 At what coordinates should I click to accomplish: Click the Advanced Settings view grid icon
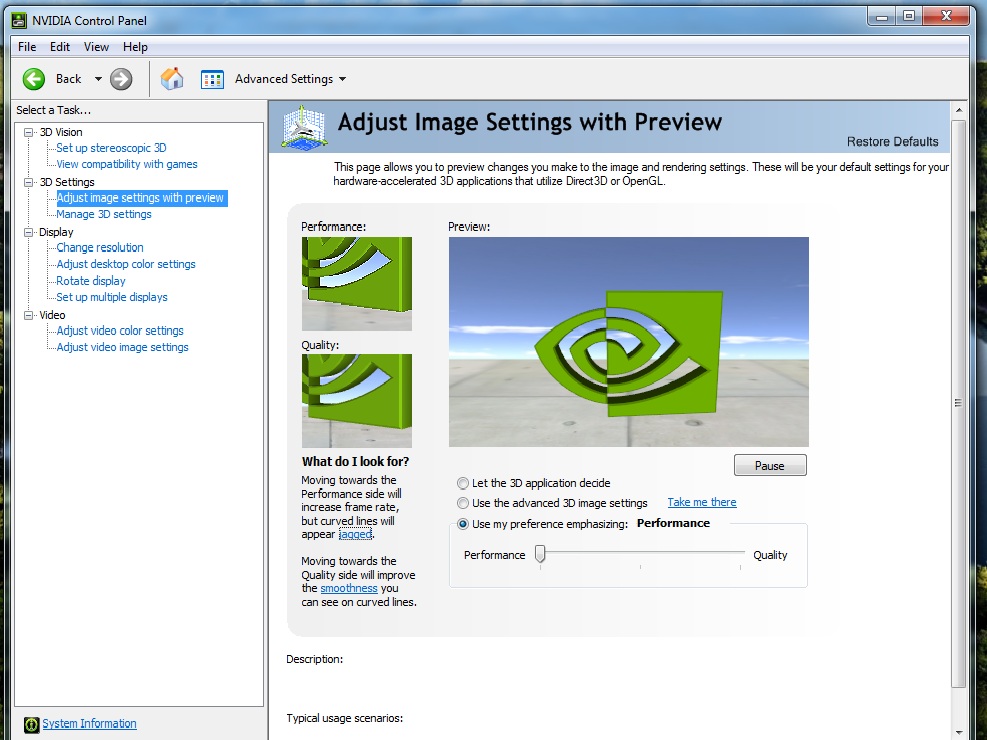click(x=212, y=79)
